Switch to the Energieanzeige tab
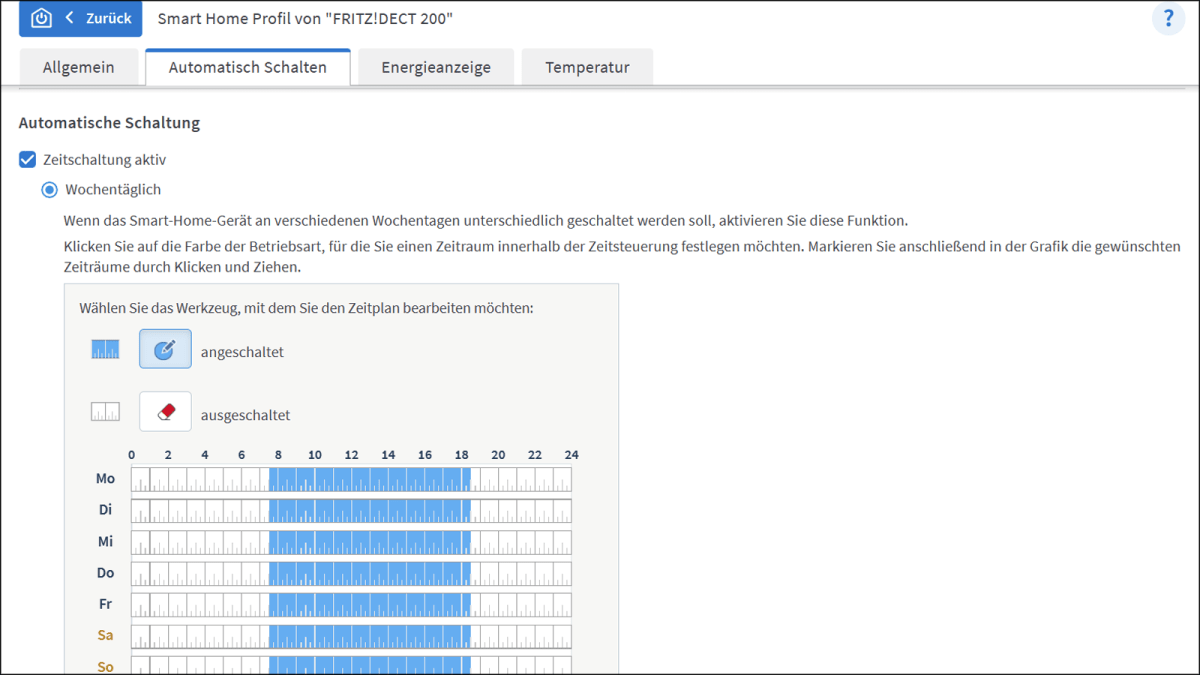 click(436, 67)
